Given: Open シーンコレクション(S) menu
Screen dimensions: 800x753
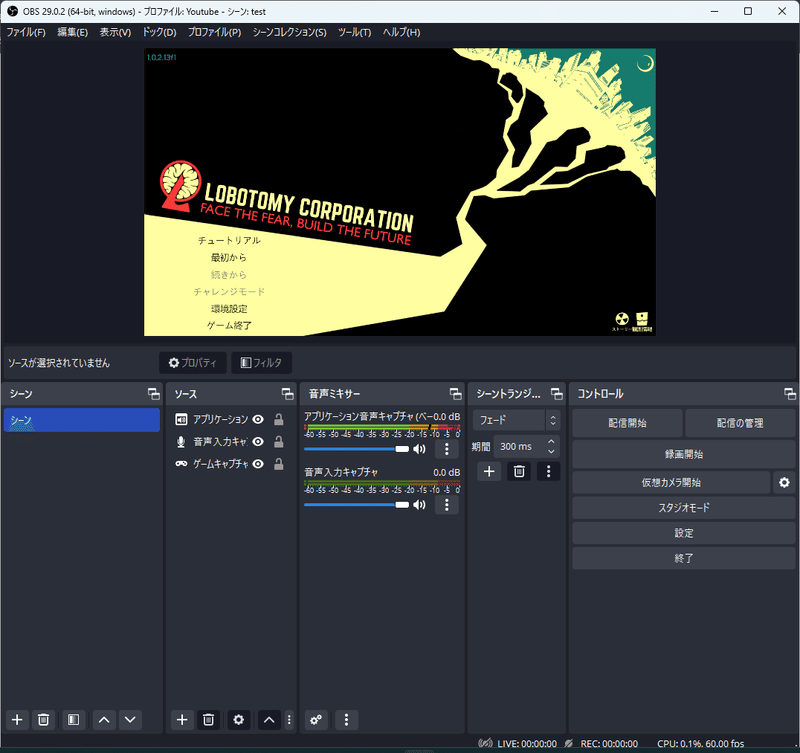Looking at the screenshot, I should point(289,32).
